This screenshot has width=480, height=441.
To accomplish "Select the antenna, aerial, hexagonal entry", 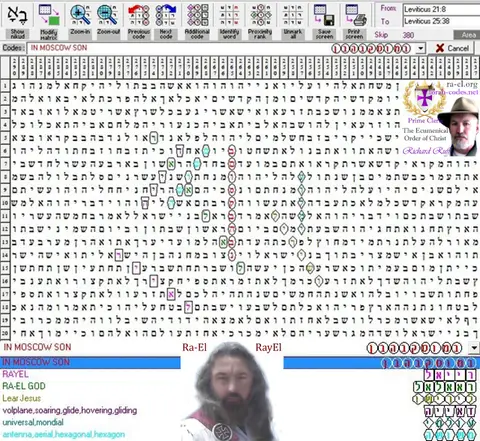I will click(63, 434).
